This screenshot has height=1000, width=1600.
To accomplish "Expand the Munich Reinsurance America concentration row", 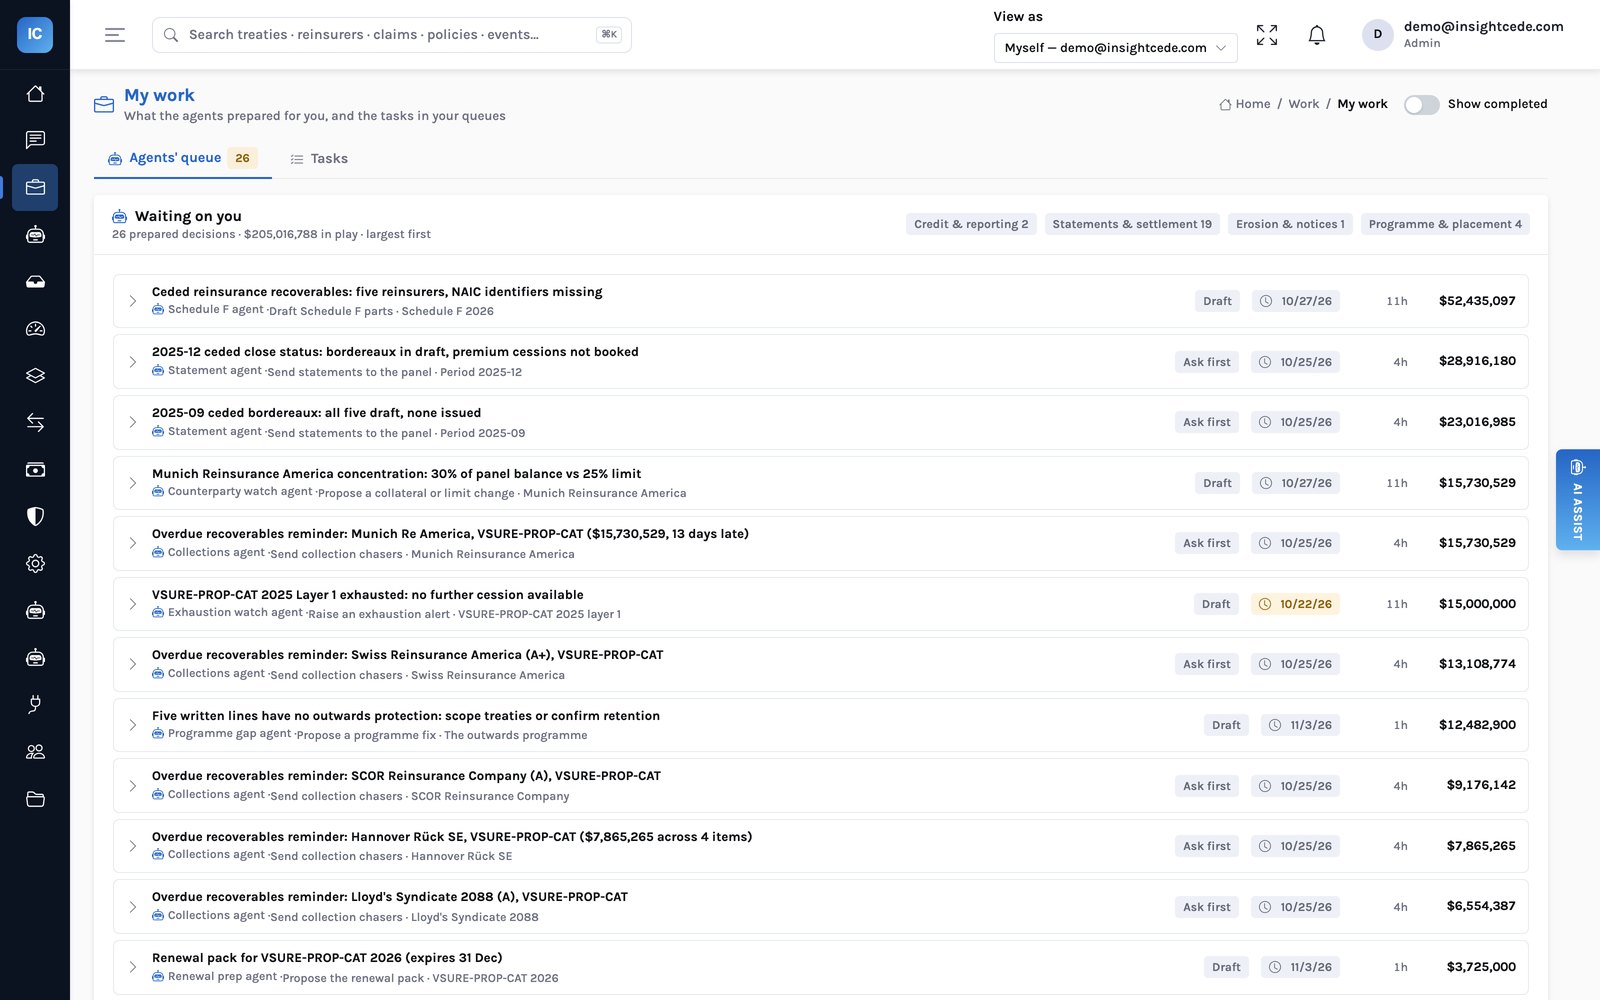I will point(132,483).
